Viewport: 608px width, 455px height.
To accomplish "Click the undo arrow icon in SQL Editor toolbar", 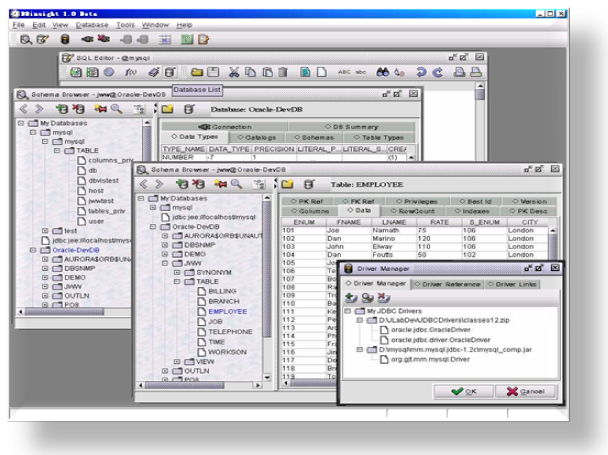I will [x=421, y=72].
